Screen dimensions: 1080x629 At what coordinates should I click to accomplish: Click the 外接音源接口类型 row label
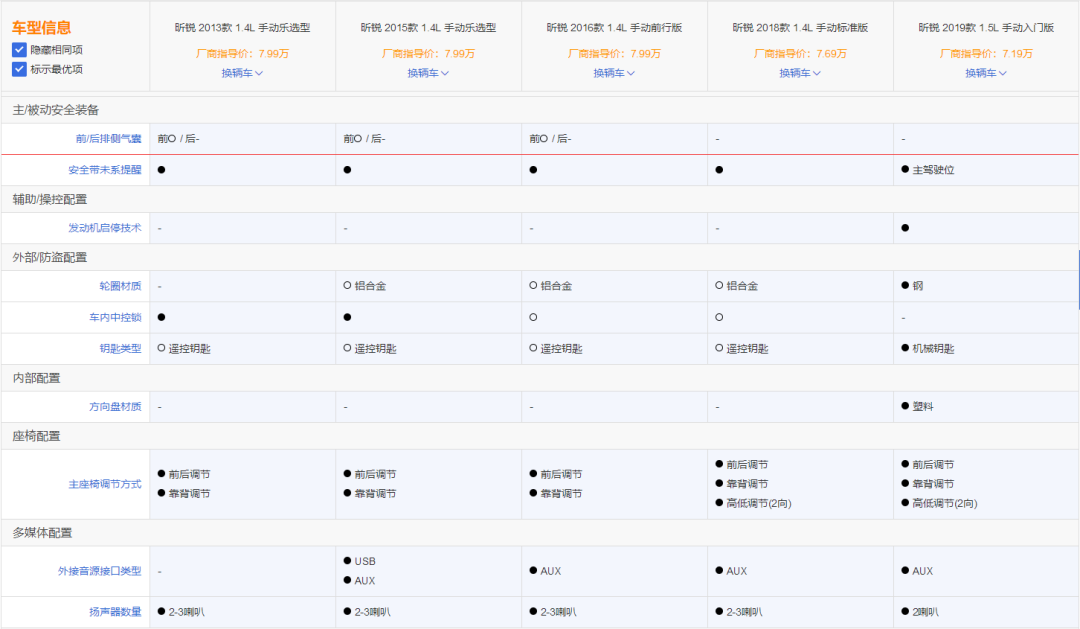[99, 571]
